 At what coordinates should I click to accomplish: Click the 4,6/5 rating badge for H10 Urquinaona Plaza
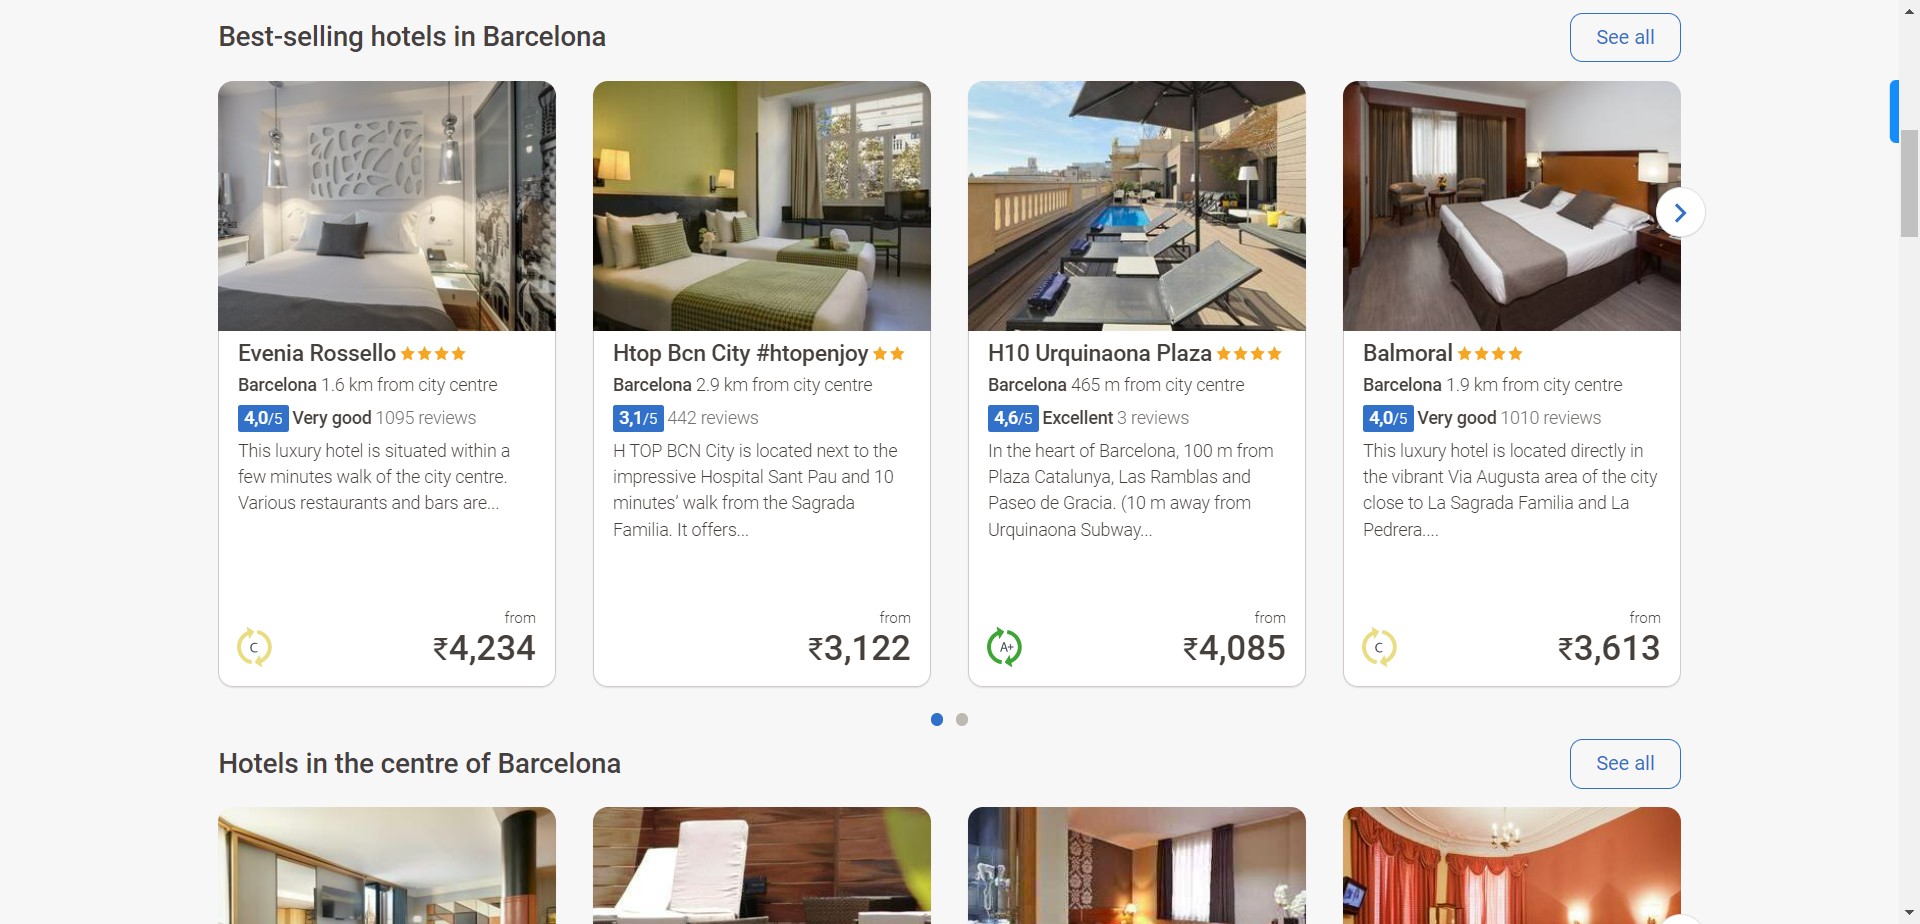[x=1013, y=418]
